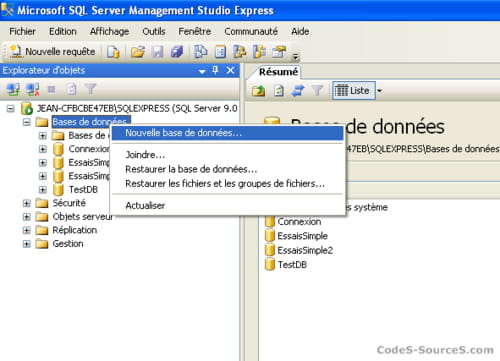500x361 pixels.
Task: Expand the Connexion database in the tree
Action: coord(43,149)
